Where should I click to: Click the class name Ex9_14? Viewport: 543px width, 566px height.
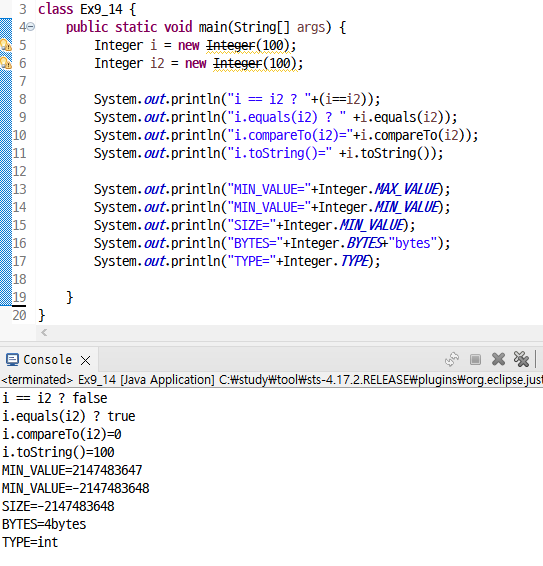101,9
